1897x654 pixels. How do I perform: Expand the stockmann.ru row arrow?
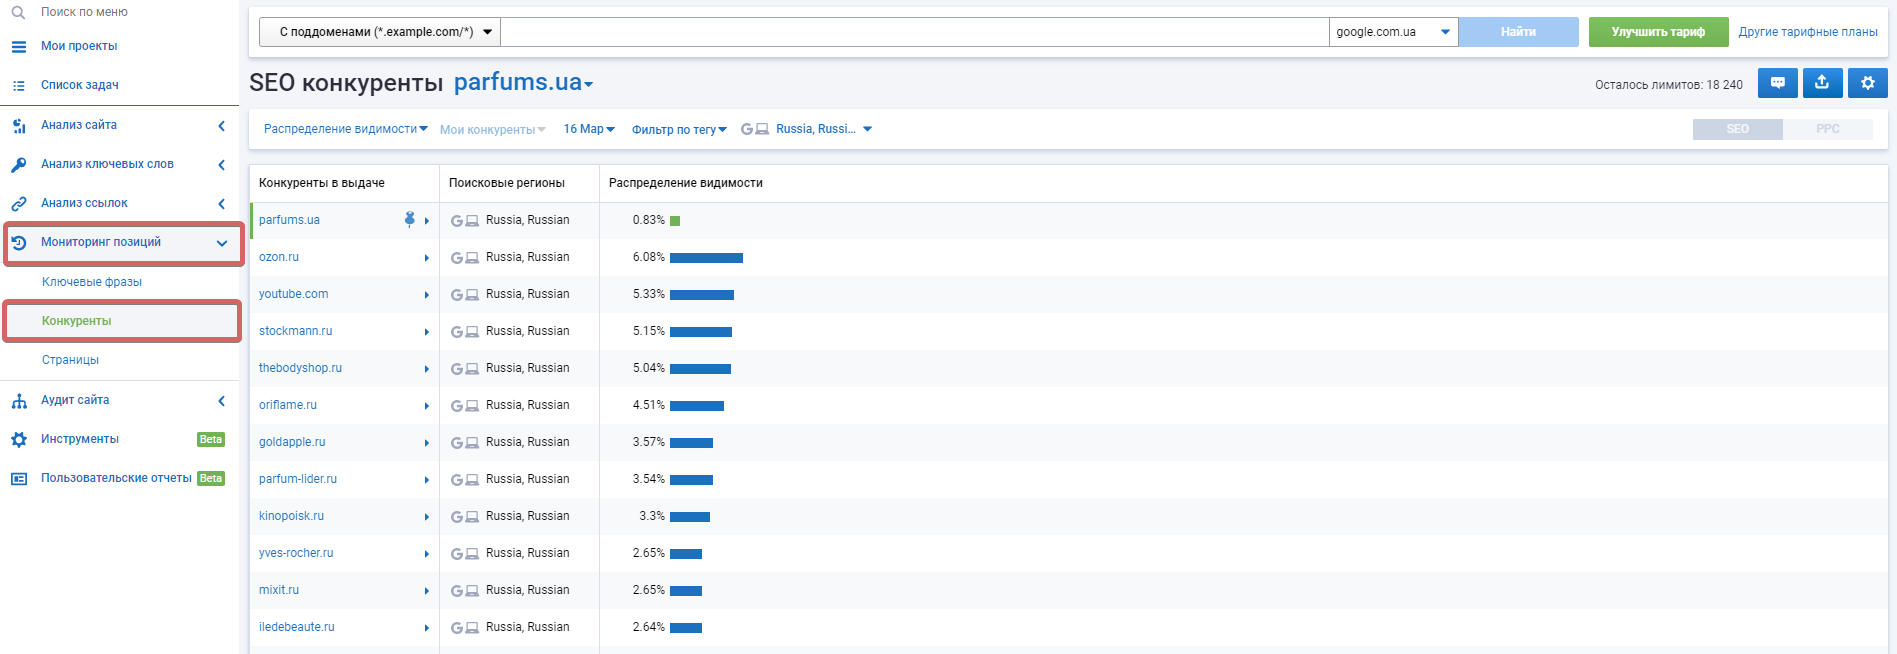coord(427,332)
